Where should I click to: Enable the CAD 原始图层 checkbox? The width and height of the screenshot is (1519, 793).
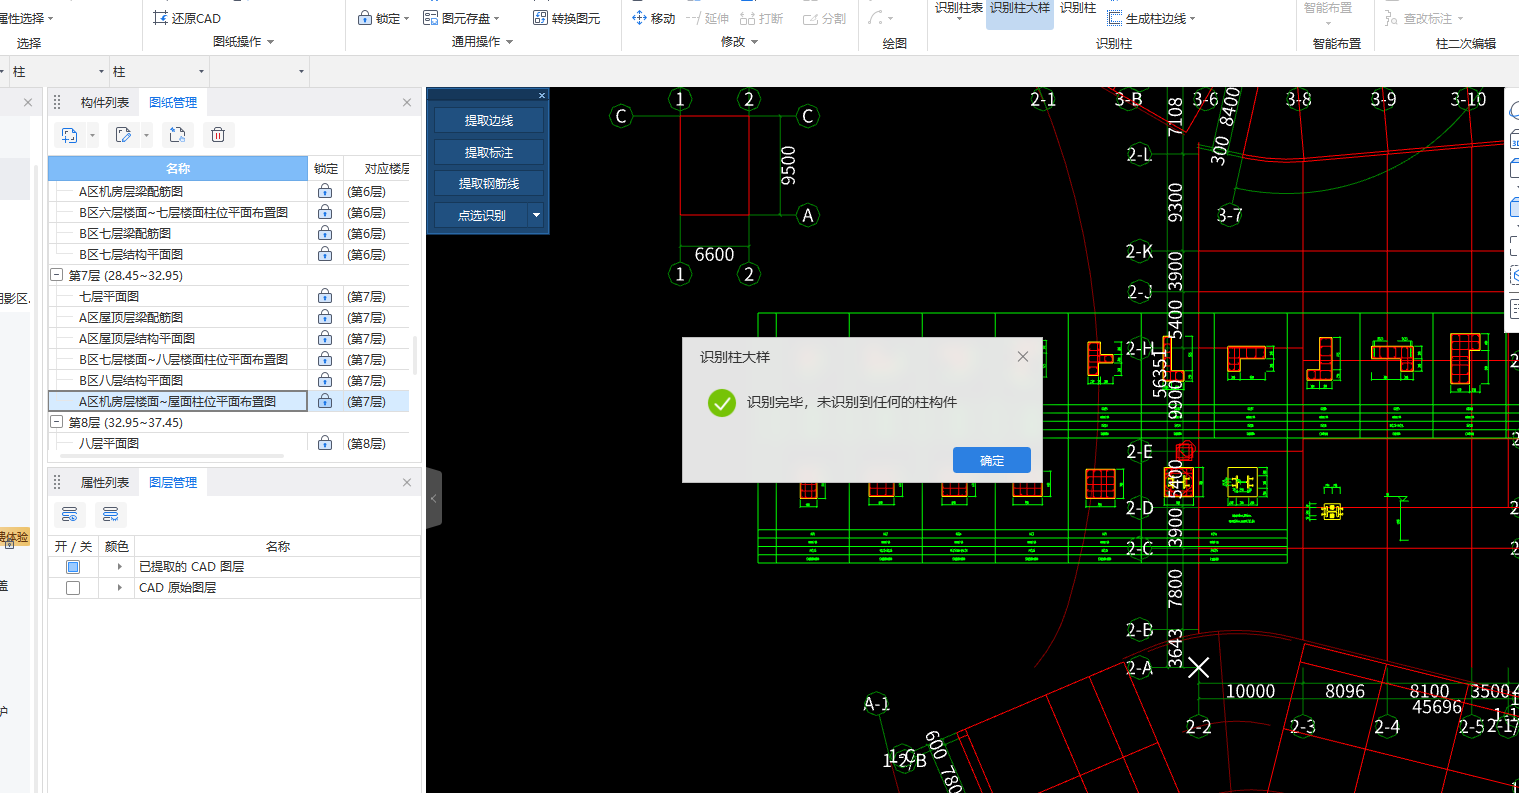[73, 588]
